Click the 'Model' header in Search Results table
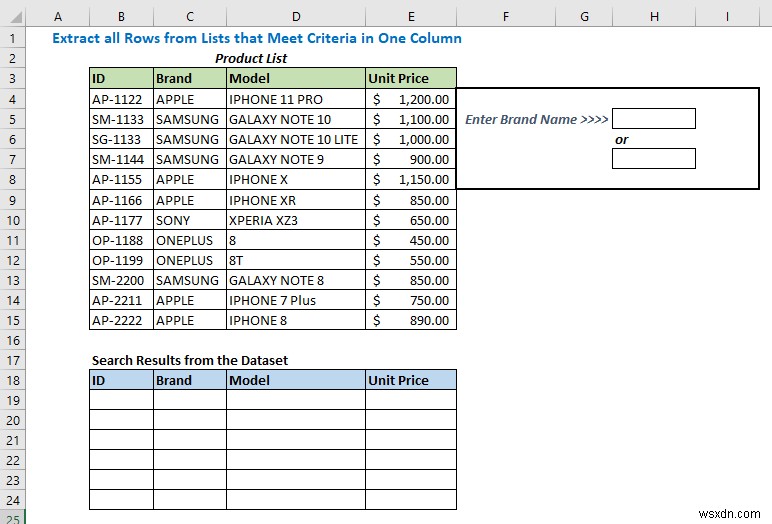Screen dimensions: 772x524 tap(296, 380)
